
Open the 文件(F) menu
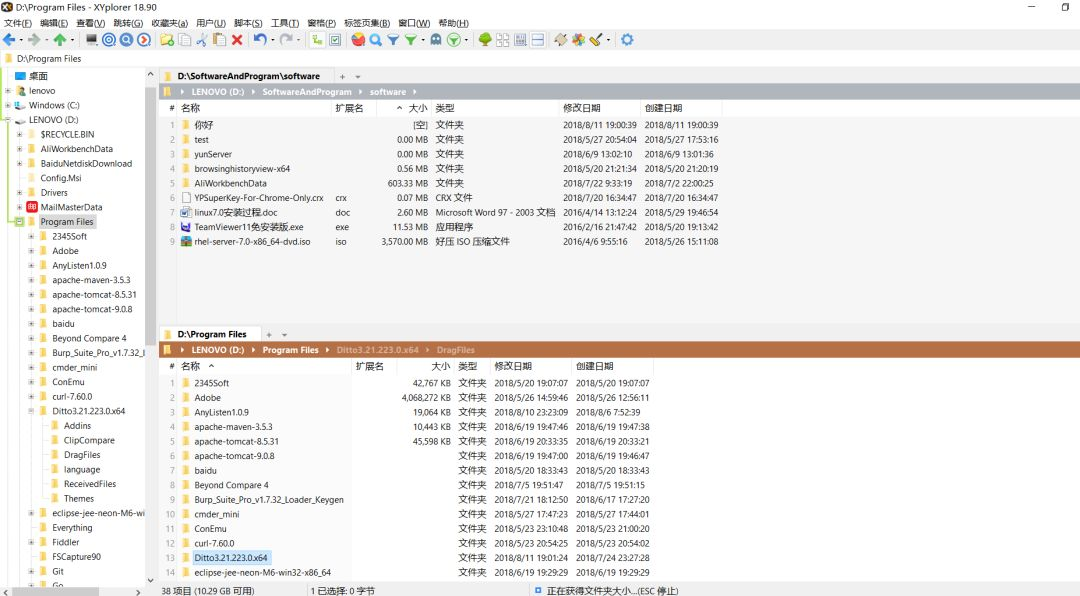point(18,23)
